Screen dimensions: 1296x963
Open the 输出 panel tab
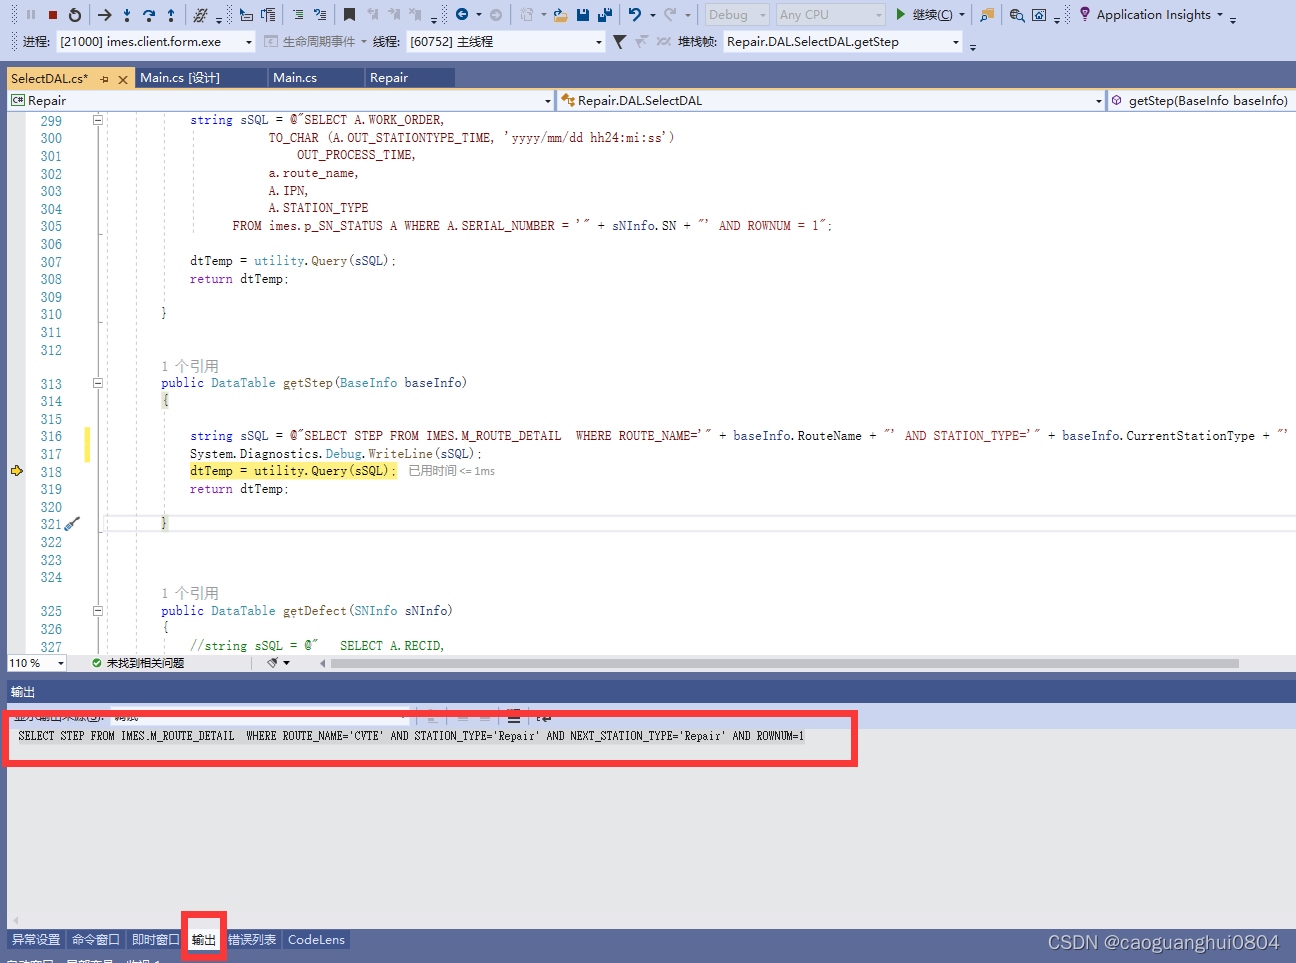[204, 940]
